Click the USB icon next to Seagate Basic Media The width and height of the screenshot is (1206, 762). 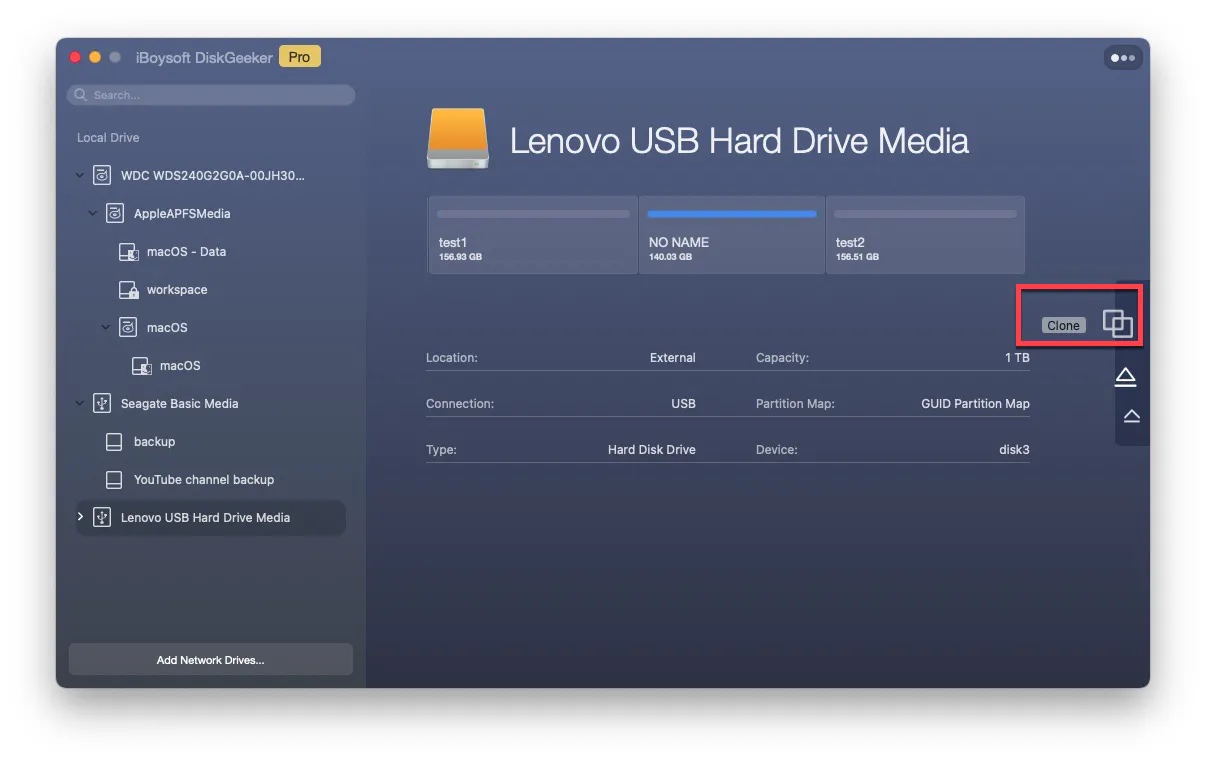101,404
